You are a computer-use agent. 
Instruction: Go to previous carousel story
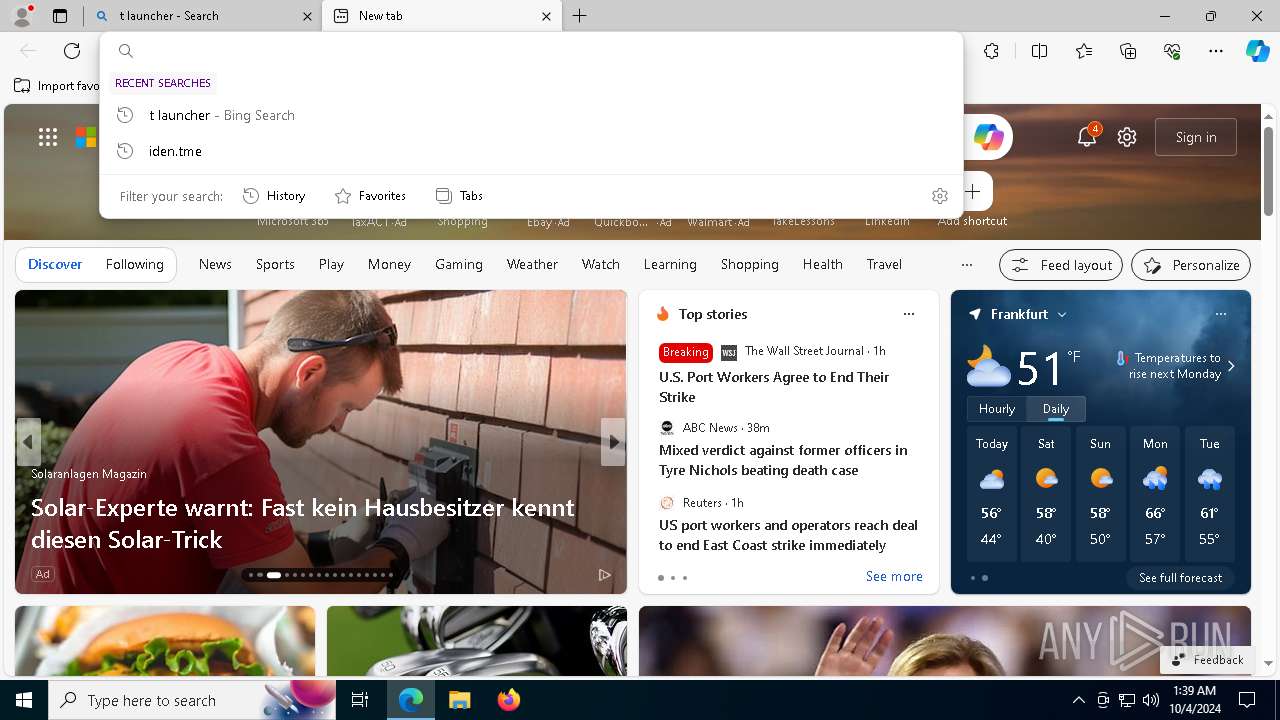click(28, 442)
